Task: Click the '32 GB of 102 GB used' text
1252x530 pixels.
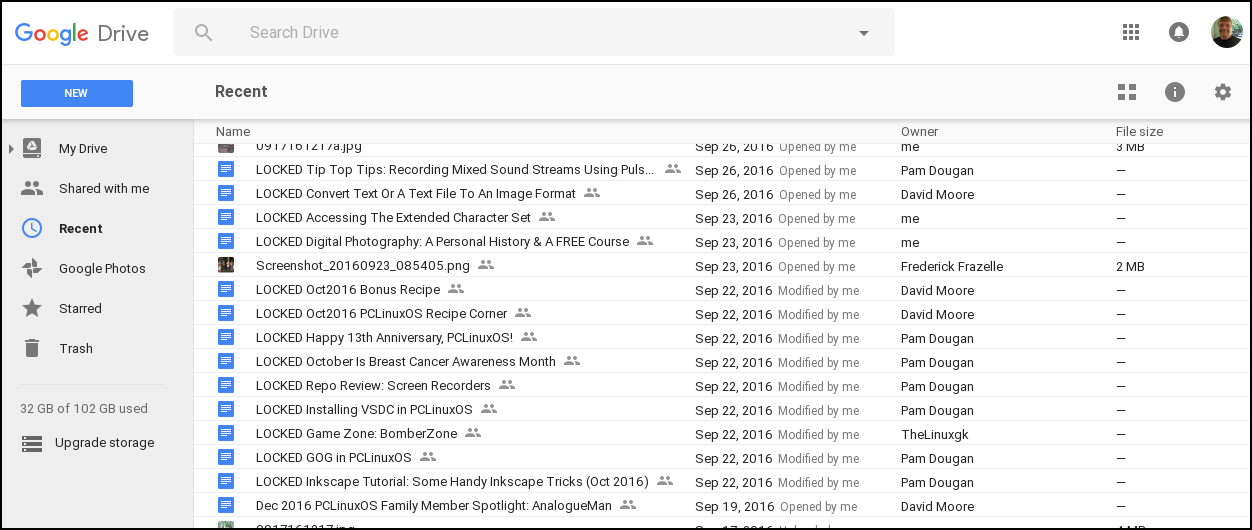Action: 84,409
